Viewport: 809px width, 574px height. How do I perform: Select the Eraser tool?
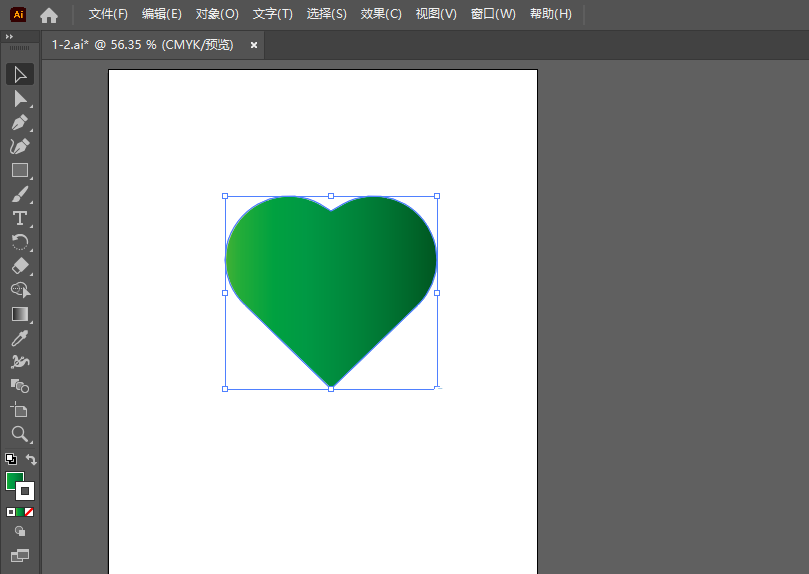(19, 266)
